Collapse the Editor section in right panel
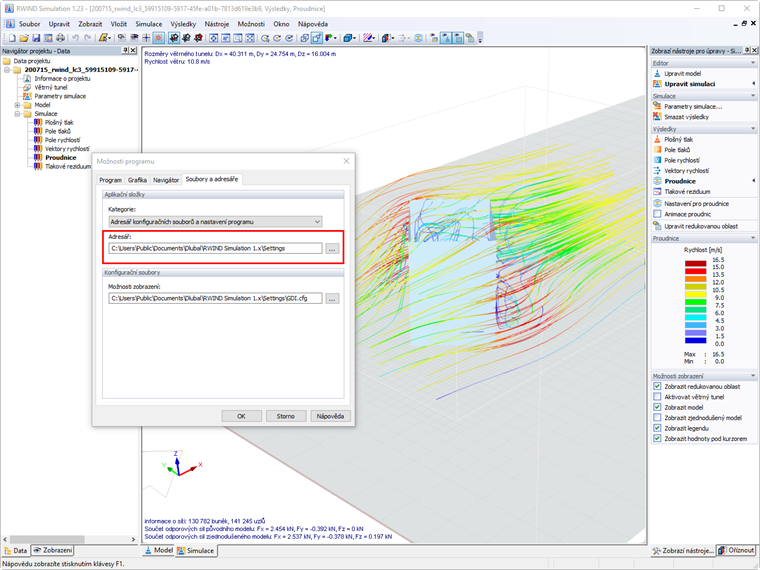This screenshot has height=570, width=760. pyautogui.click(x=753, y=63)
